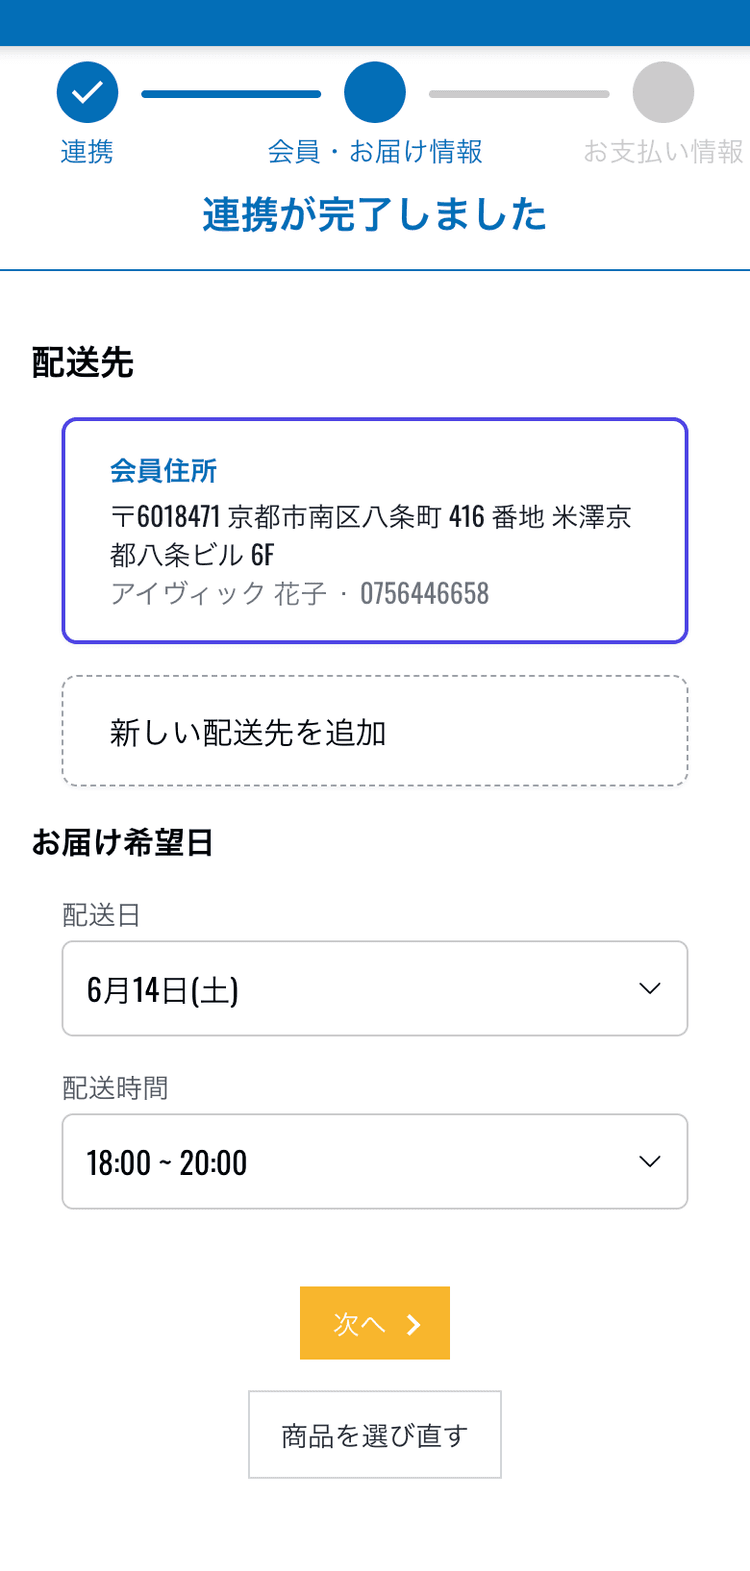Screen dimensions: 750x1571
Task: Click the gray circle for the お支払い情報 step
Action: coord(663,93)
